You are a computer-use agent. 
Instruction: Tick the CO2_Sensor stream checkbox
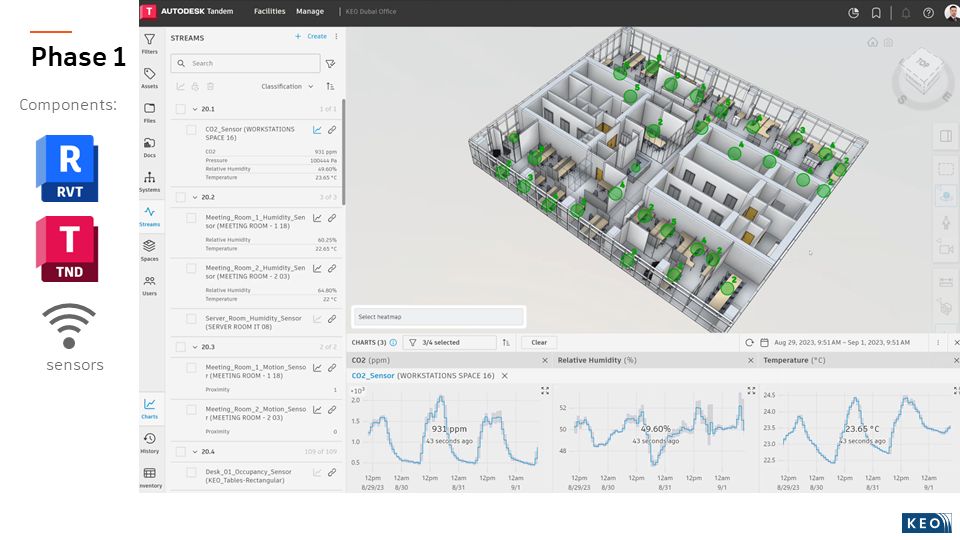(191, 130)
